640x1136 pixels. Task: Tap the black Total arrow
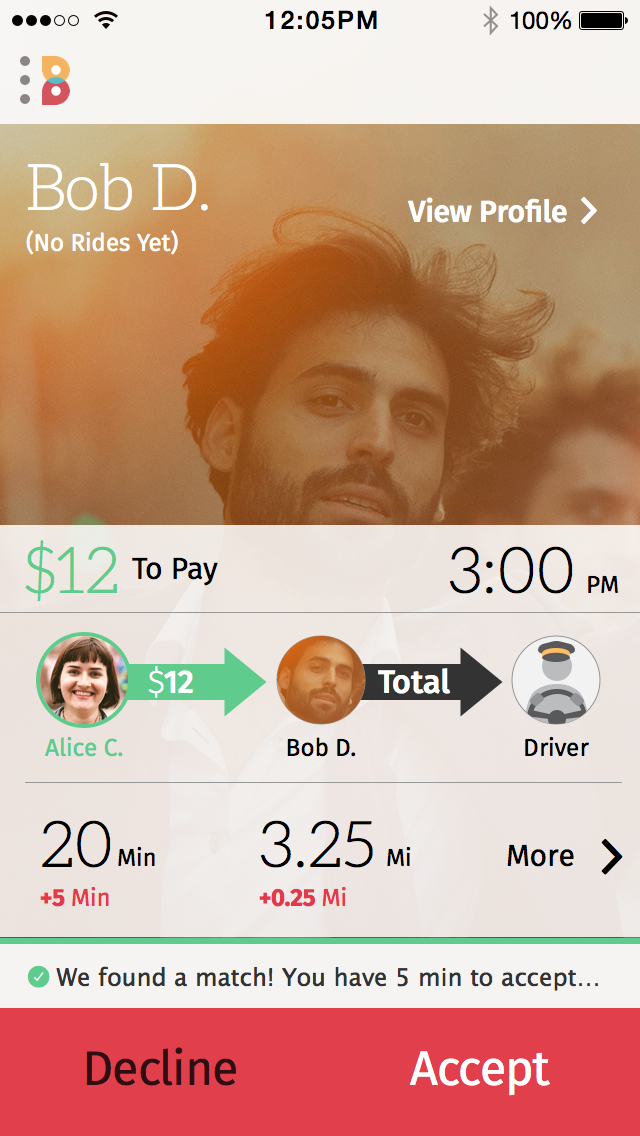tap(433, 682)
